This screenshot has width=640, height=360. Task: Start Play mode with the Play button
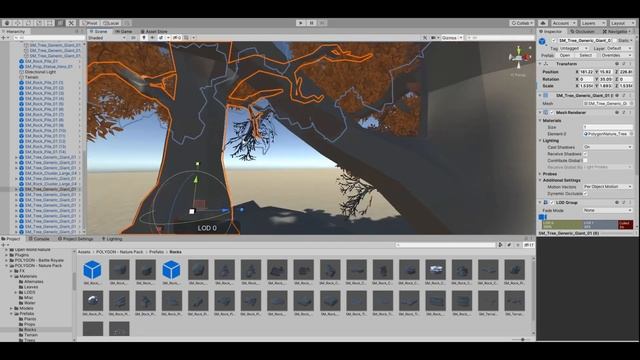[301, 23]
